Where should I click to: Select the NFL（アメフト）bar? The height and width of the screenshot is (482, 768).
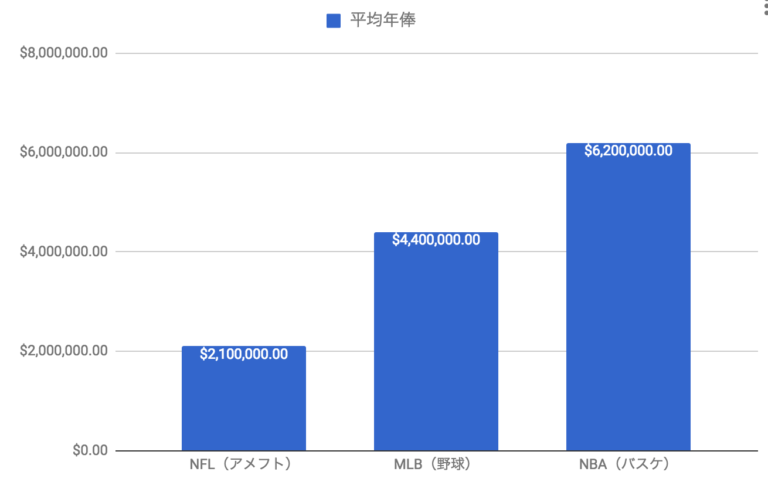tap(244, 398)
